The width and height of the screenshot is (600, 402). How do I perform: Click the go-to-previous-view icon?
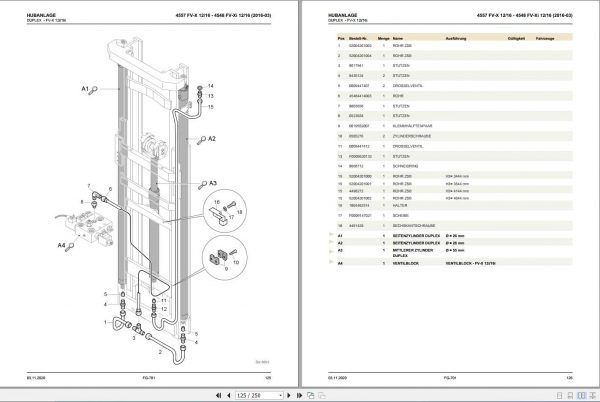coord(311,395)
